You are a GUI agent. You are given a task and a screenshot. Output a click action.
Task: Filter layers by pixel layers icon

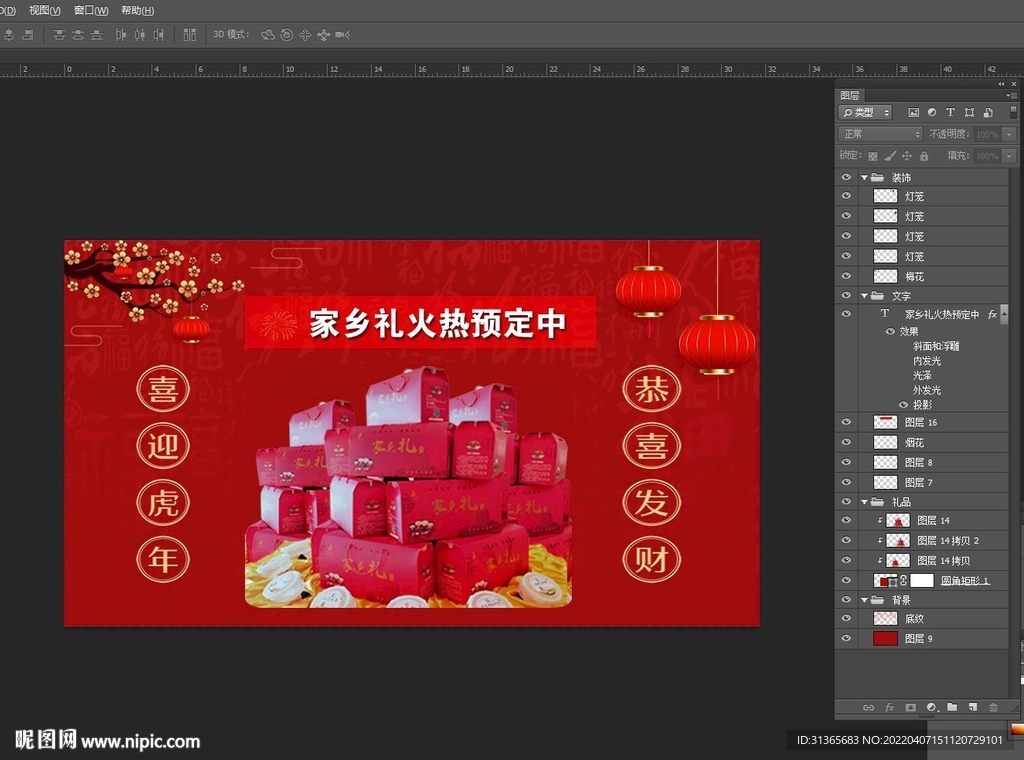tap(914, 112)
